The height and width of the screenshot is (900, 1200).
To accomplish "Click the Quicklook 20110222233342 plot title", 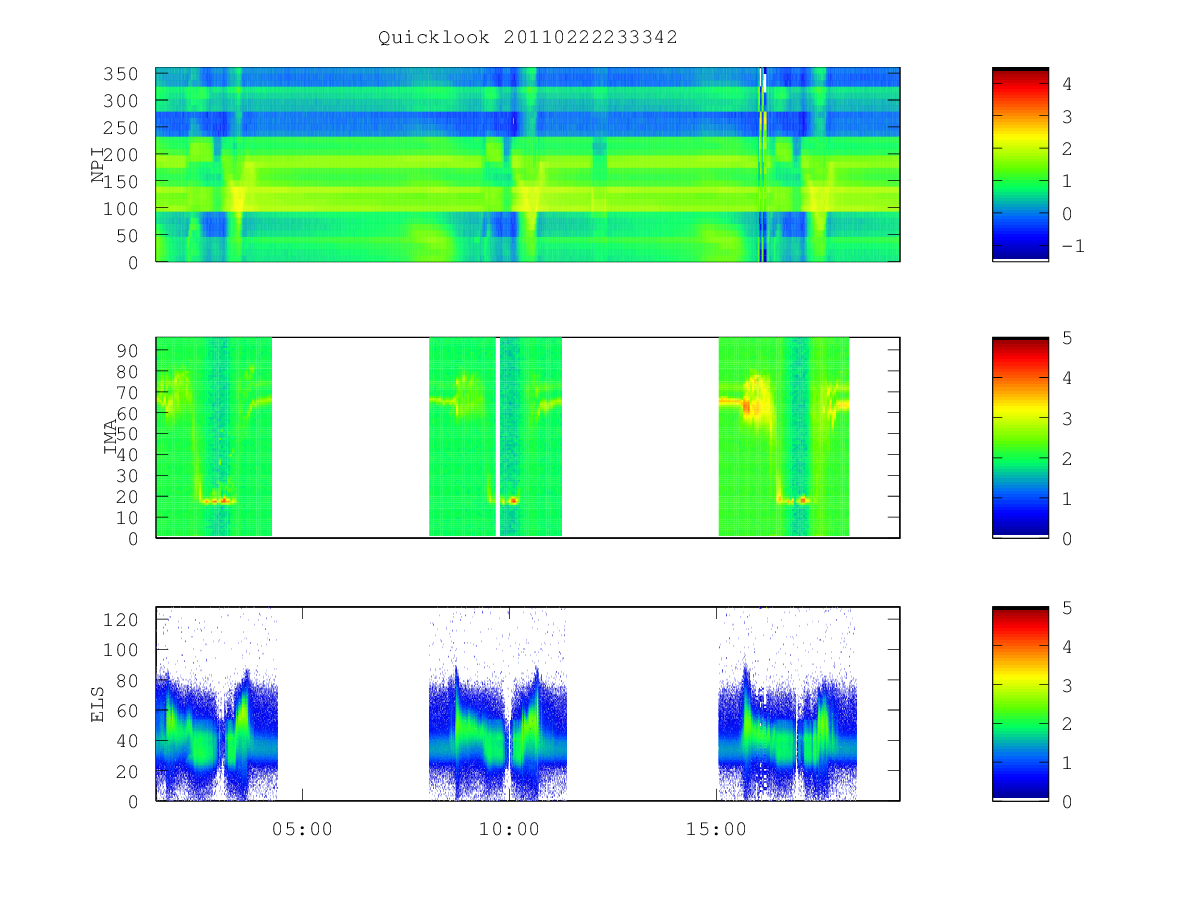I will click(527, 37).
